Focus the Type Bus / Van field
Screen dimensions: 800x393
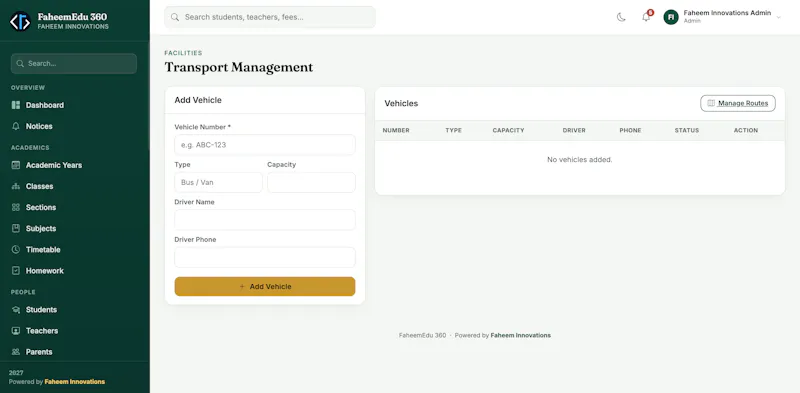pyautogui.click(x=218, y=182)
